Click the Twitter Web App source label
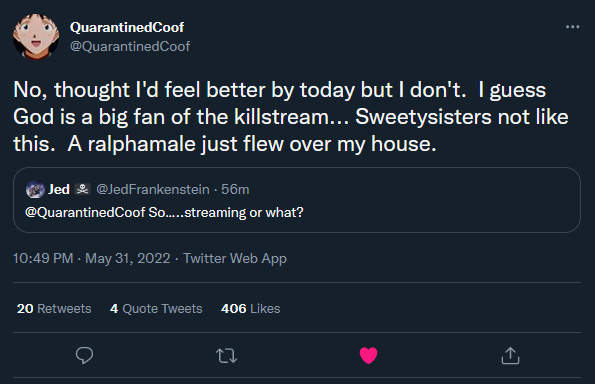 coord(235,258)
